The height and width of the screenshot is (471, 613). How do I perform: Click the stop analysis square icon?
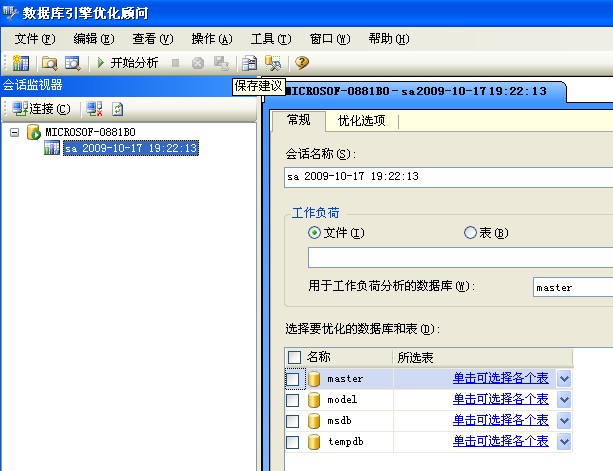[176, 63]
